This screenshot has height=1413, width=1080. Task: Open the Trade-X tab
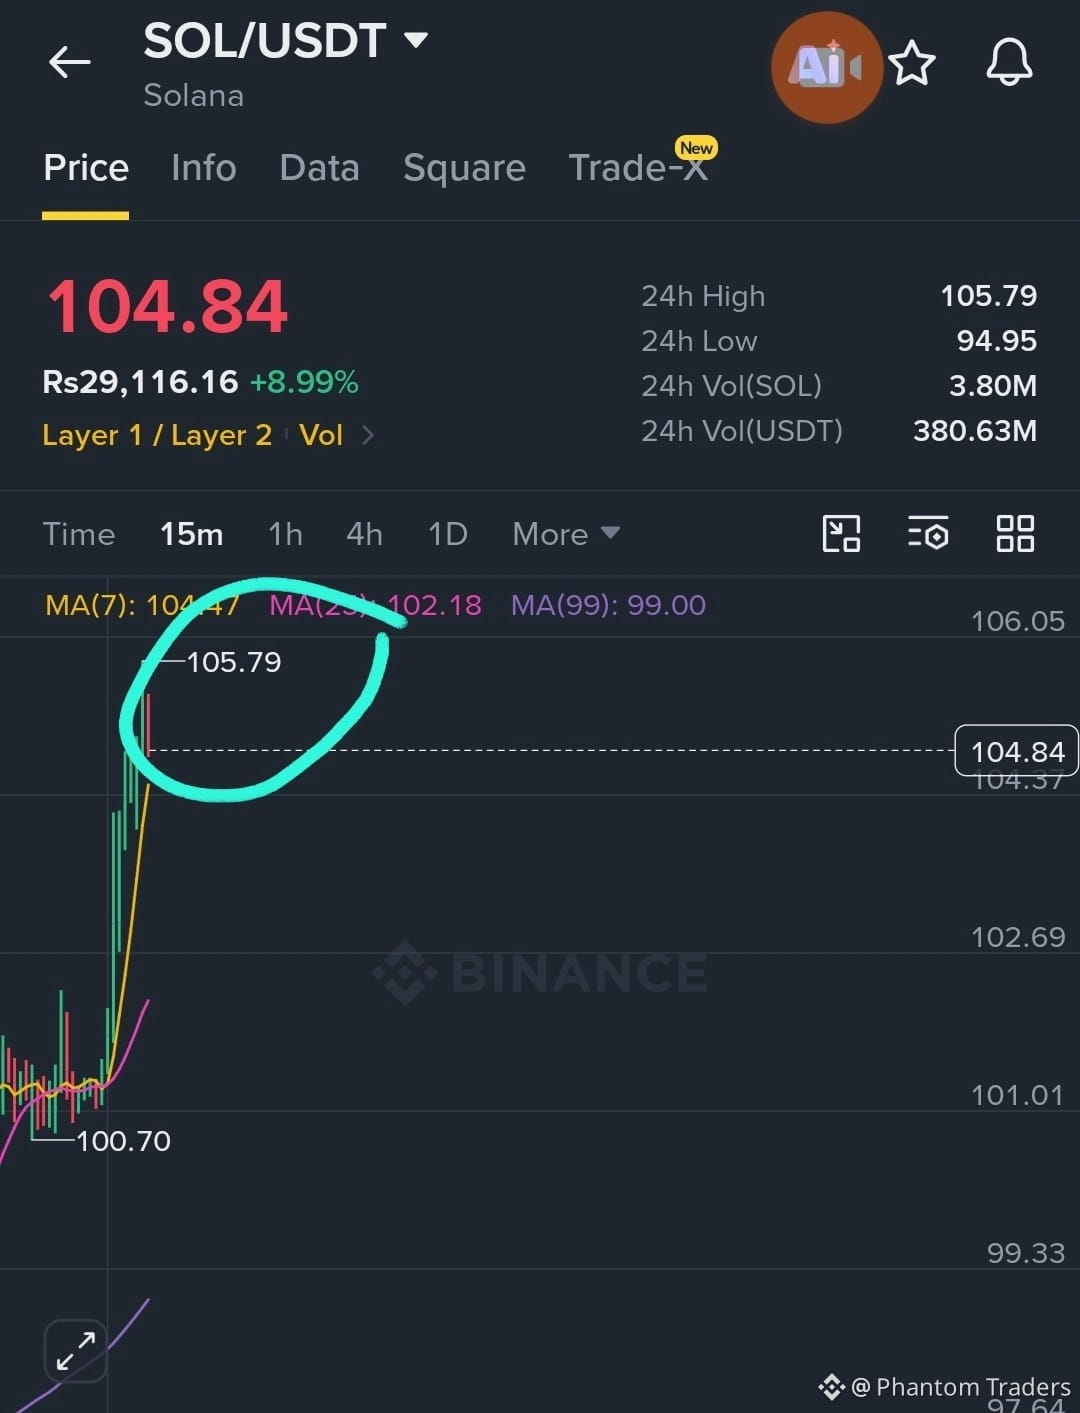point(639,168)
